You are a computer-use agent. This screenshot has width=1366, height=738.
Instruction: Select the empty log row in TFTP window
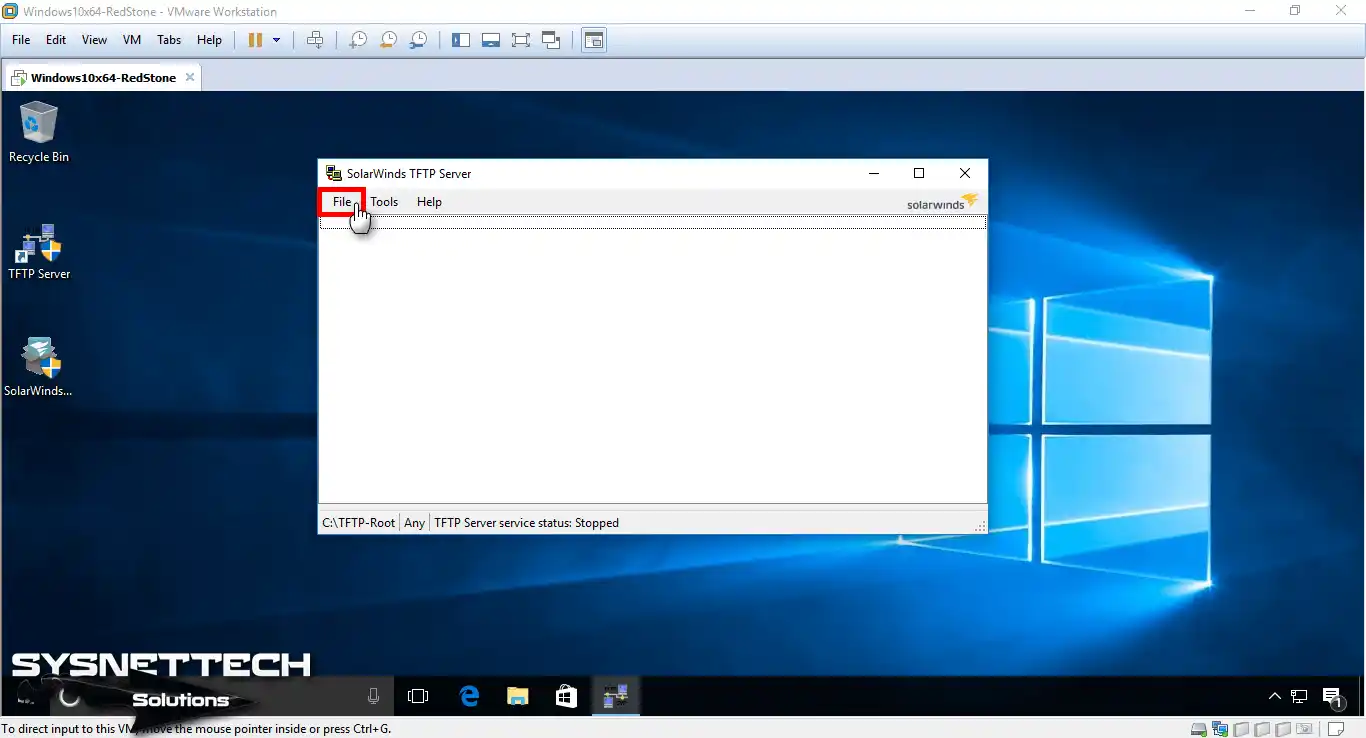pos(653,223)
